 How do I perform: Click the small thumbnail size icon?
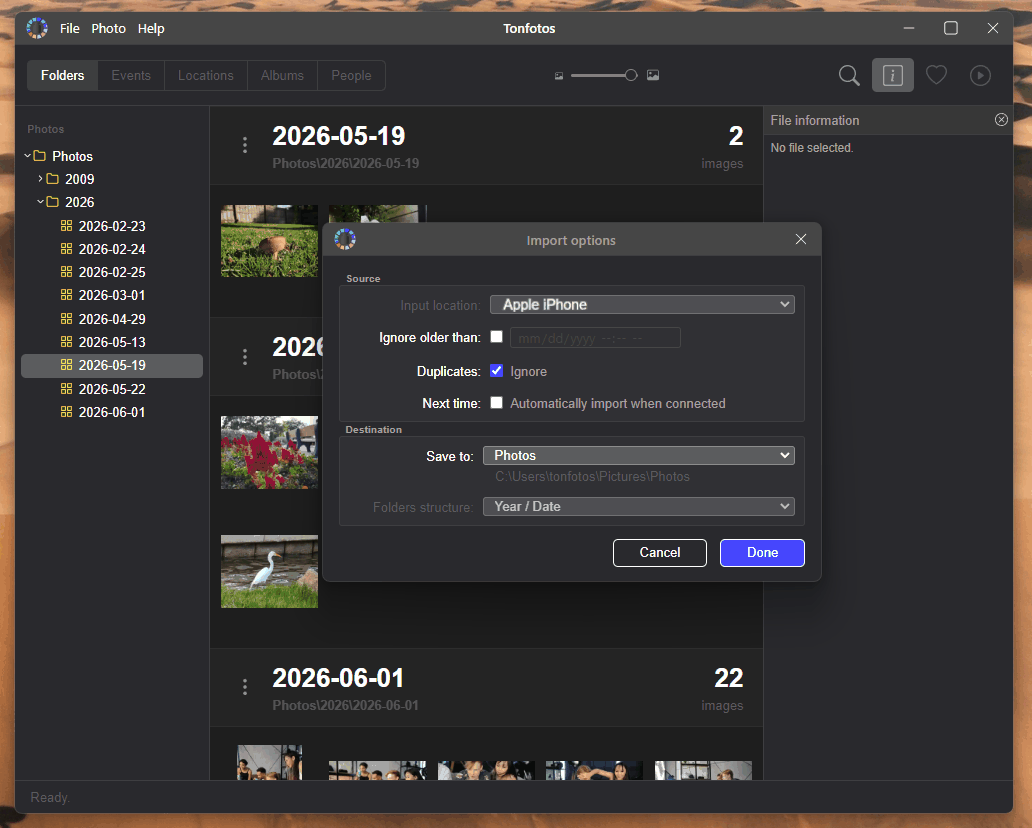(x=559, y=76)
